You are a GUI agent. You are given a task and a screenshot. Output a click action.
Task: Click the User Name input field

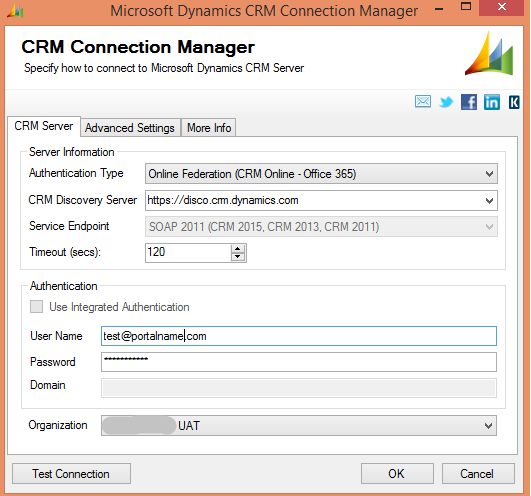[x=299, y=336]
